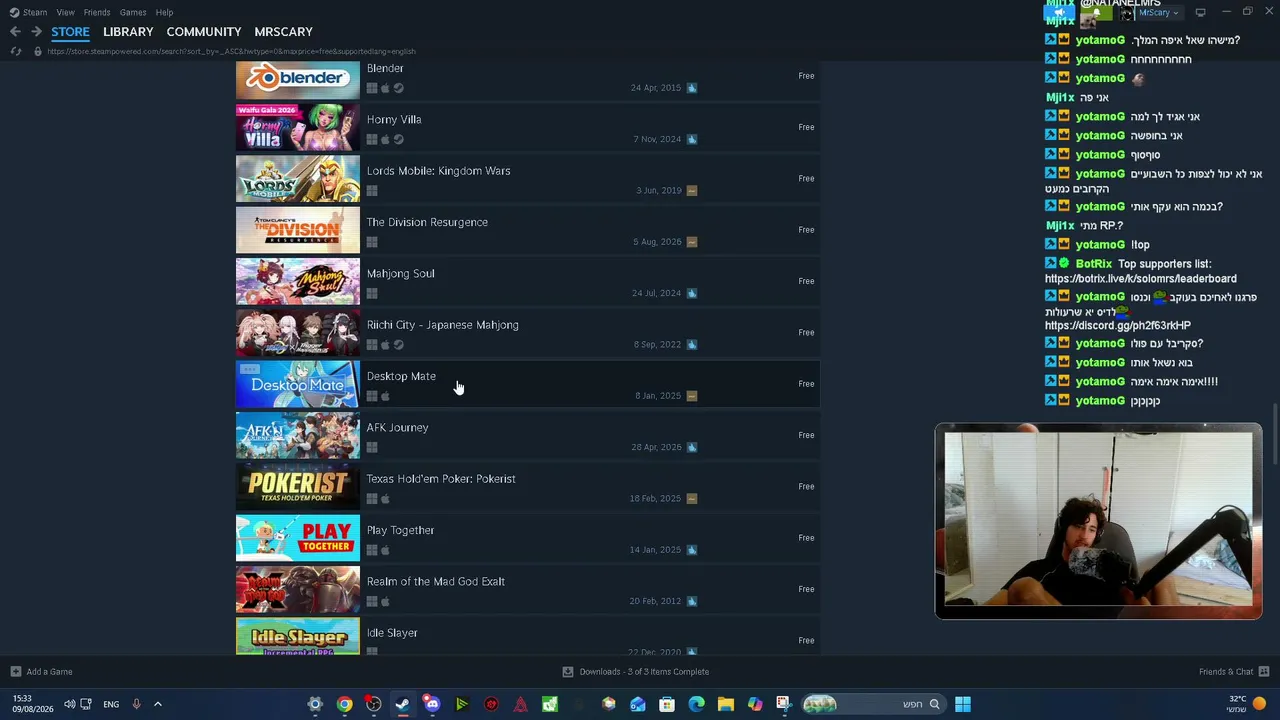Open the Play Together result
1280x720 pixels.
pyautogui.click(x=528, y=539)
